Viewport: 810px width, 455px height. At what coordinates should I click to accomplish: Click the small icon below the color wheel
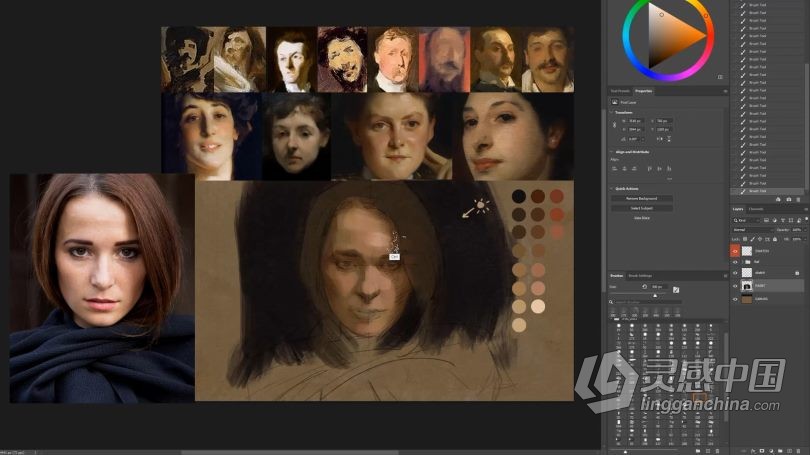tap(720, 77)
